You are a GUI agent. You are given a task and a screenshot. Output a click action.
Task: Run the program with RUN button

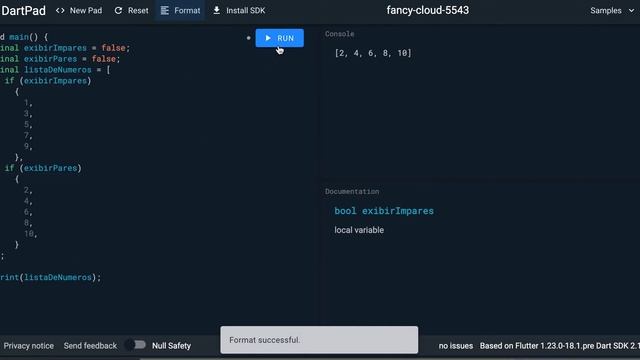(x=280, y=38)
